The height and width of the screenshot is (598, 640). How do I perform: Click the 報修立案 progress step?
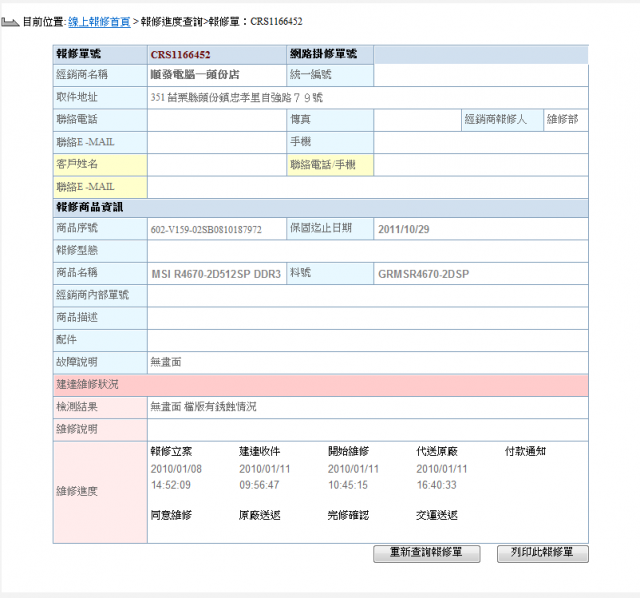[x=171, y=451]
